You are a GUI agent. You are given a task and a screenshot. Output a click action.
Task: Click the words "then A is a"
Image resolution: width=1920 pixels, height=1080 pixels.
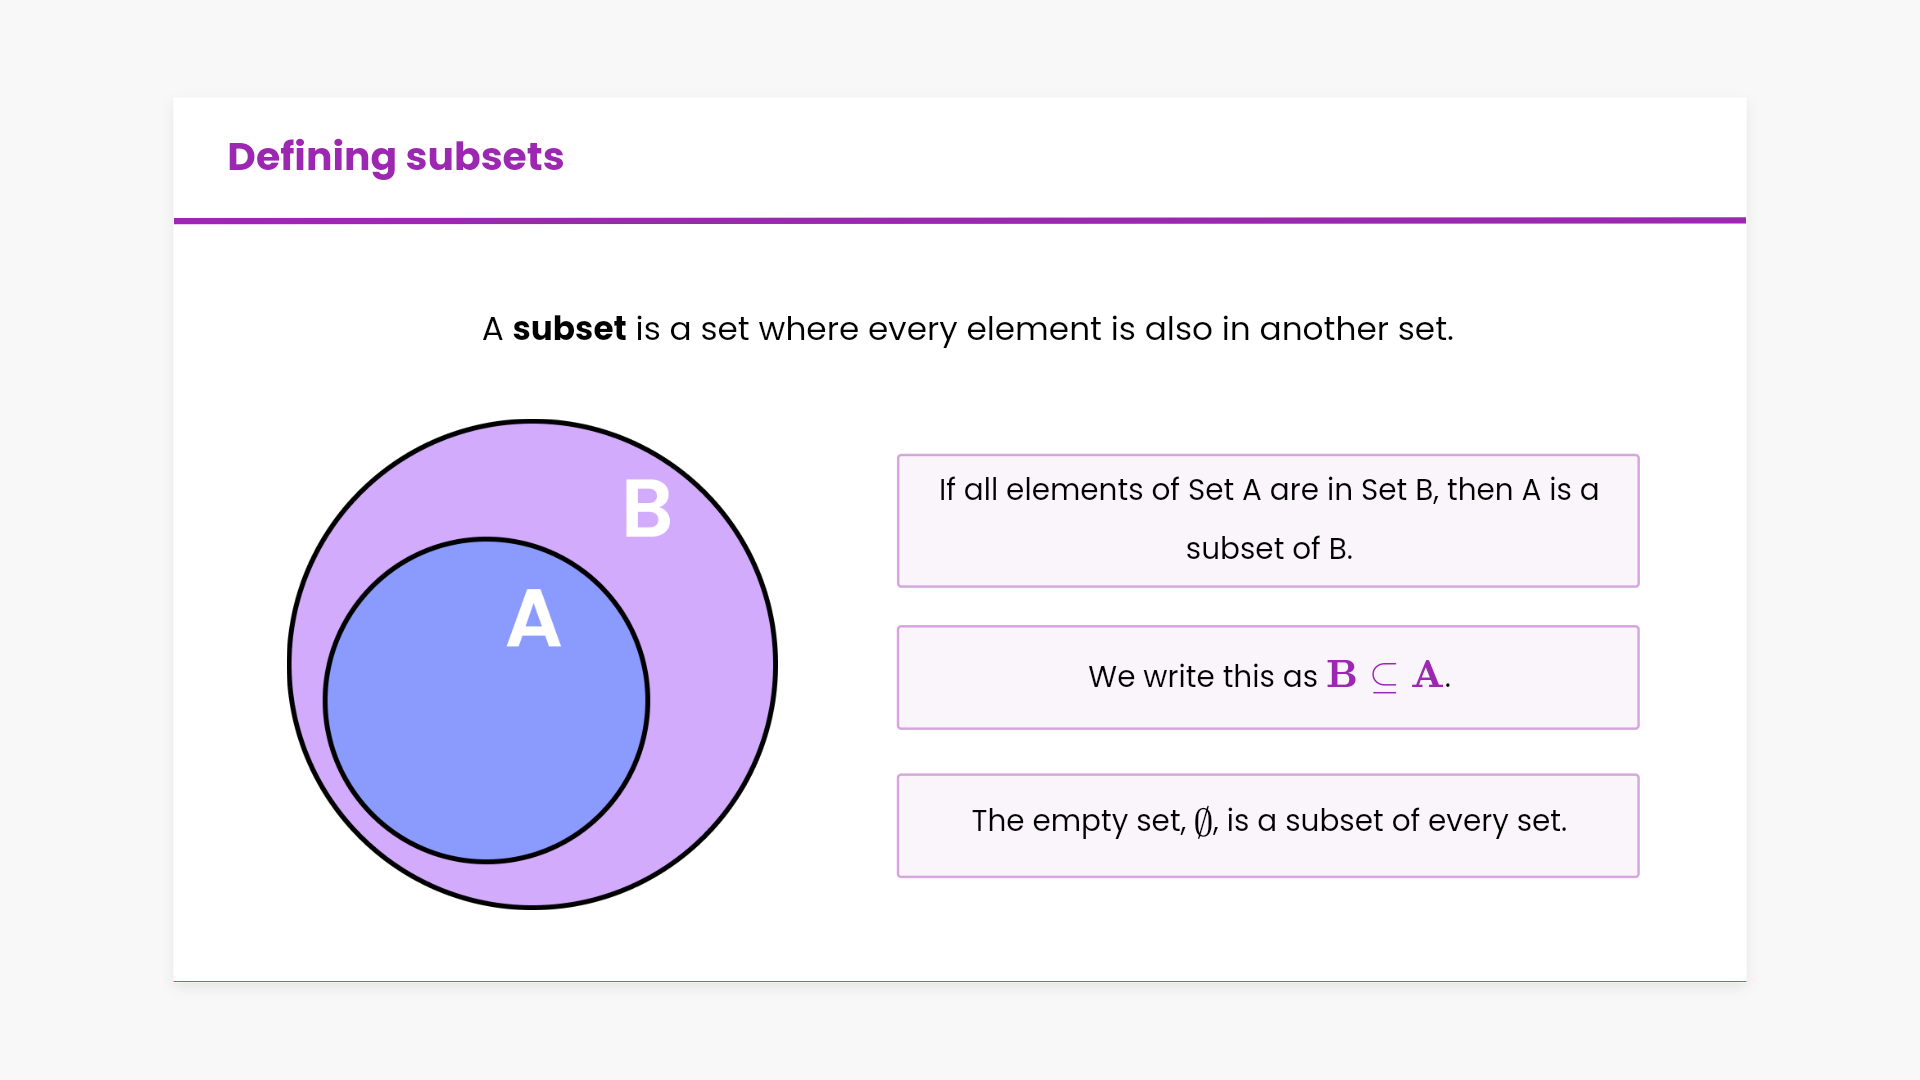1522,490
